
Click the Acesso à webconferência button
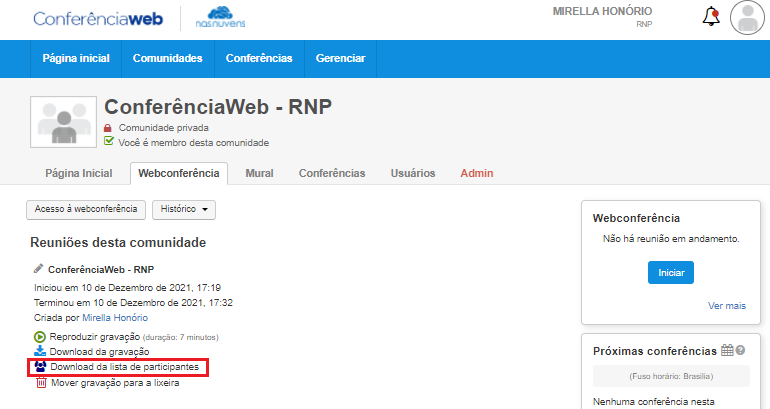(86, 210)
